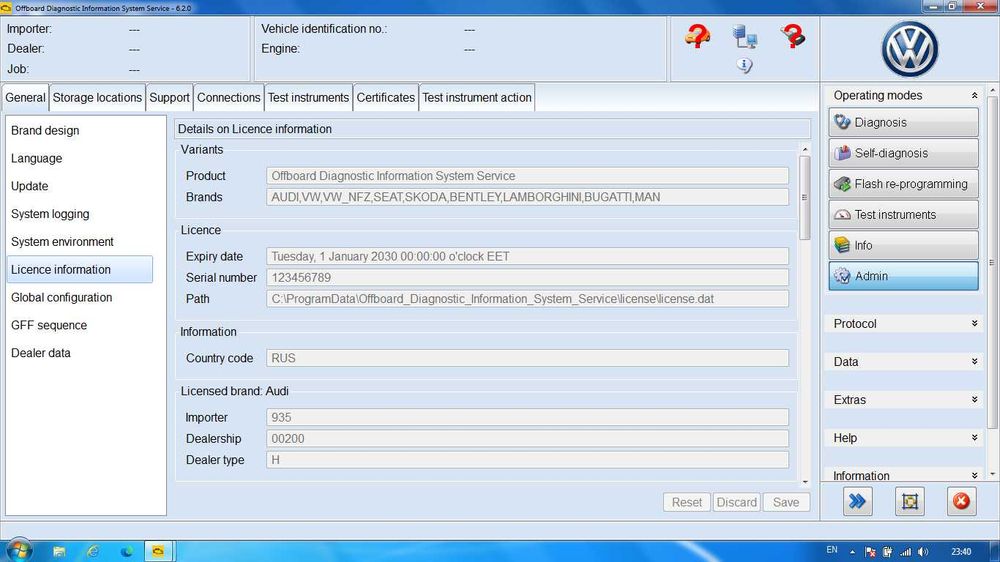The image size is (1000, 562).
Task: Click the Admin gear icon
Action: (842, 276)
